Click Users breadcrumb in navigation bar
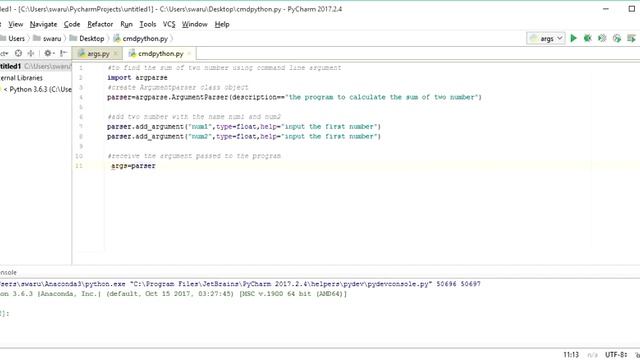Screen dimensions: 640x360 [12, 38]
